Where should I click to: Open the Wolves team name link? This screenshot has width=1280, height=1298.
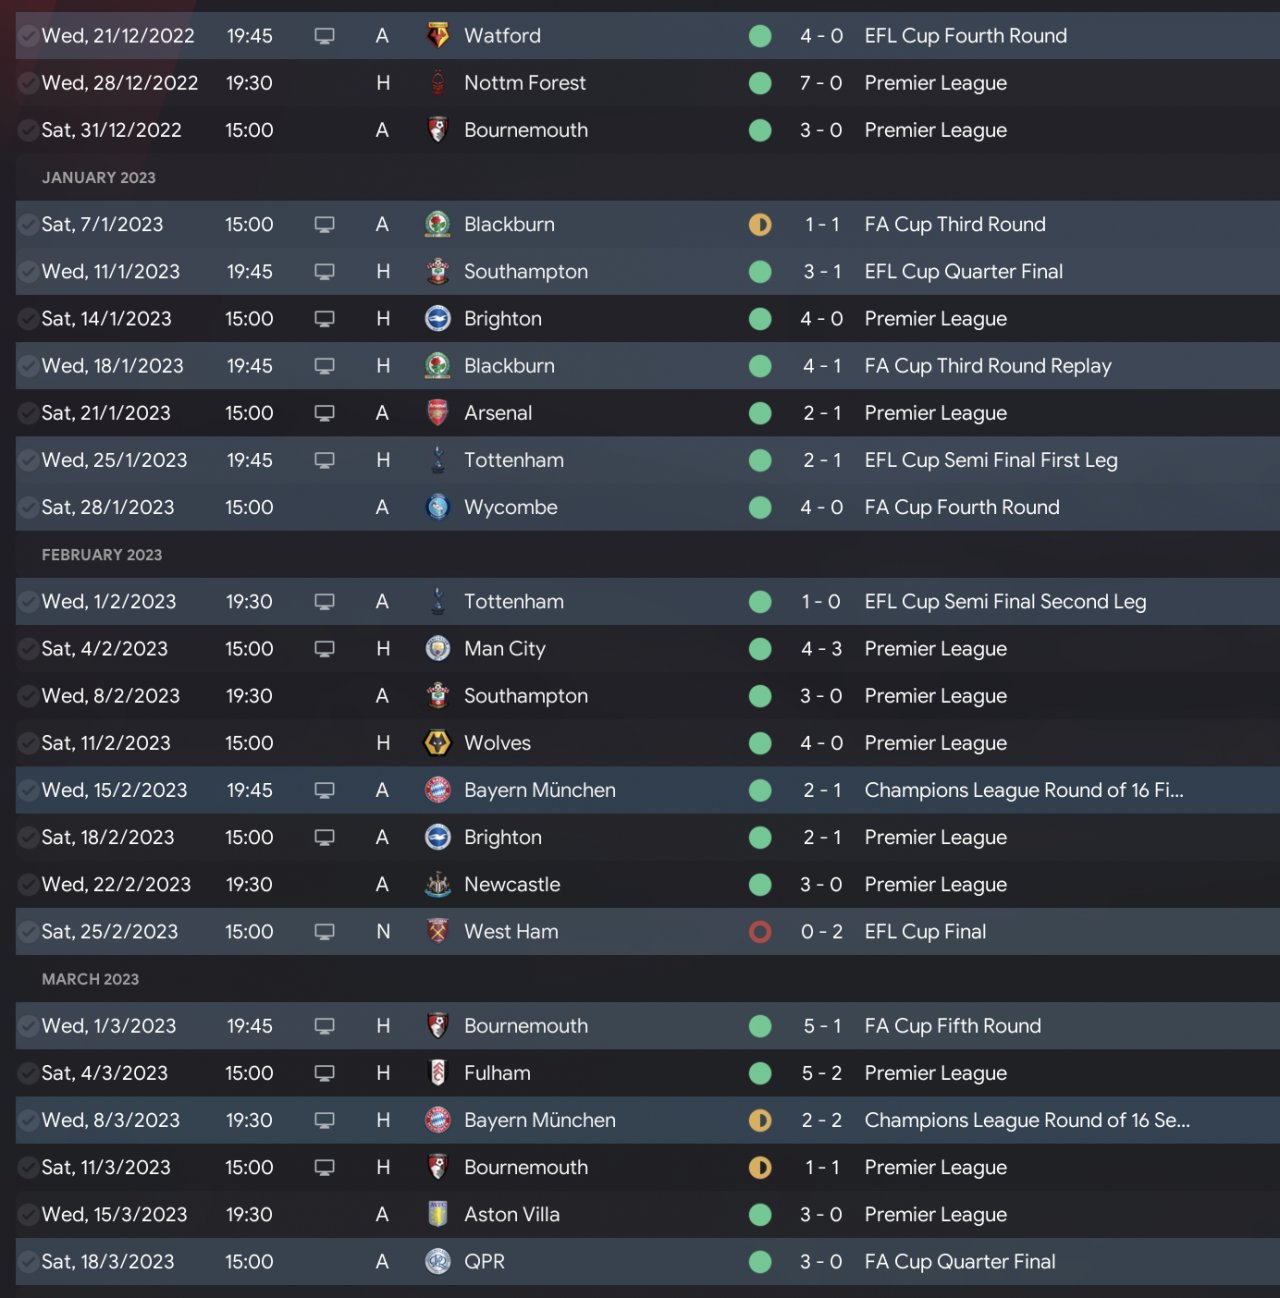click(x=497, y=743)
